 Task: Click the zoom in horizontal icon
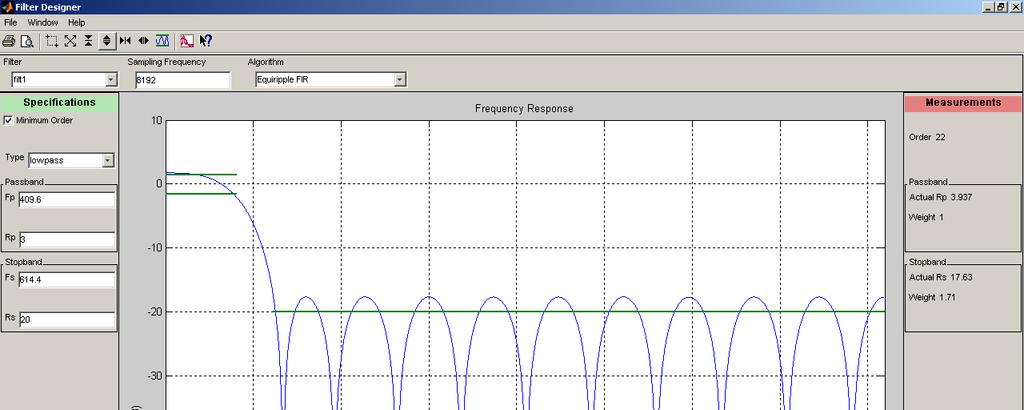144,41
